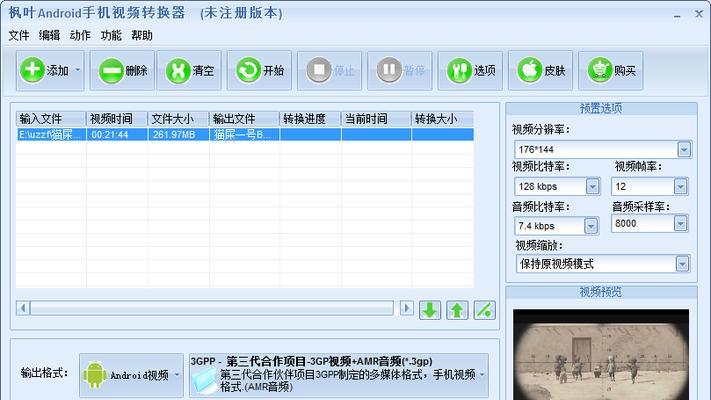711x400 pixels.
Task: Select the file row E:\uzzf\猫屎...
Action: [x=245, y=135]
